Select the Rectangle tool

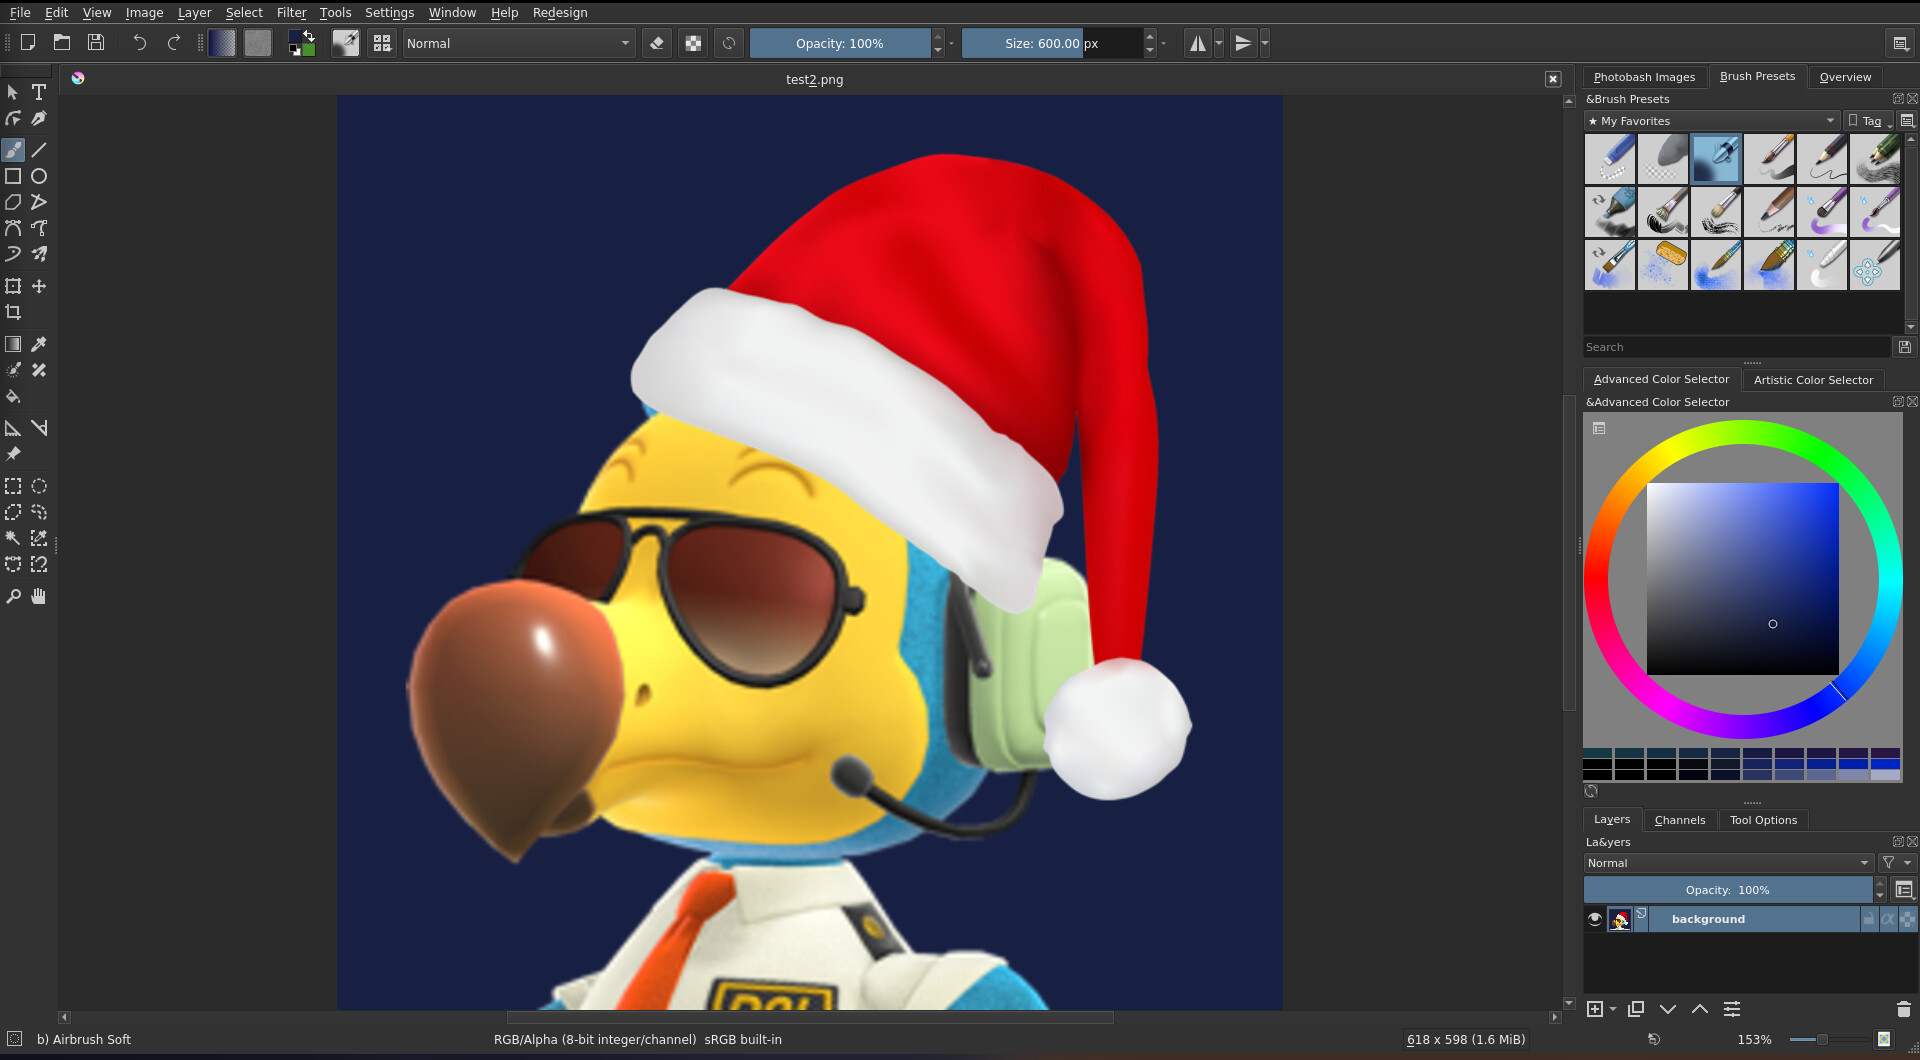click(x=13, y=176)
